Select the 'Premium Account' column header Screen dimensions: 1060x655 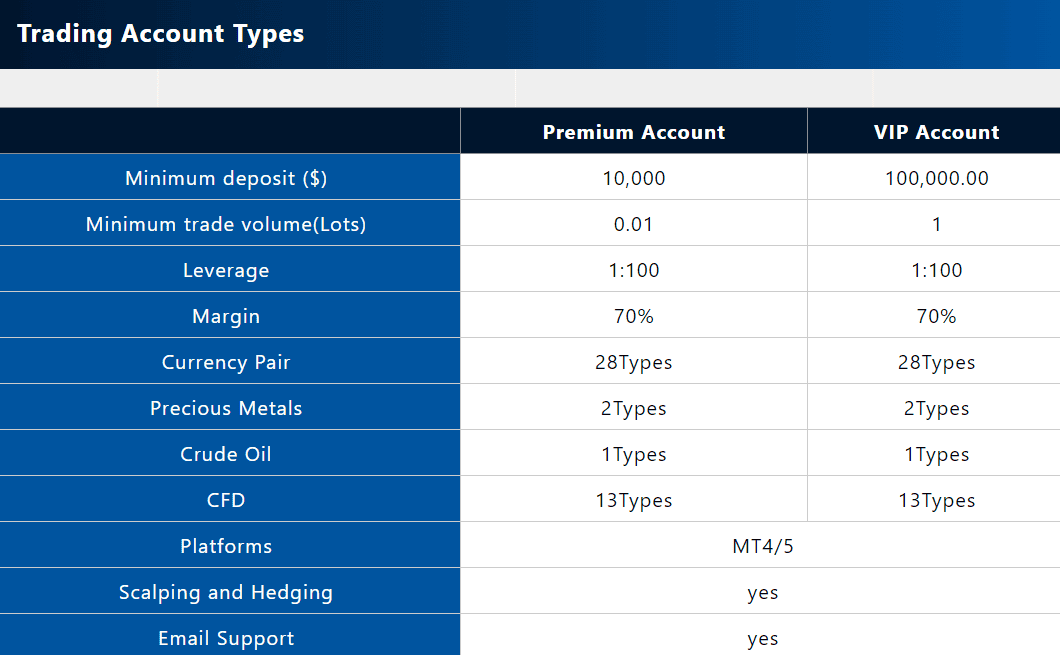coord(633,132)
